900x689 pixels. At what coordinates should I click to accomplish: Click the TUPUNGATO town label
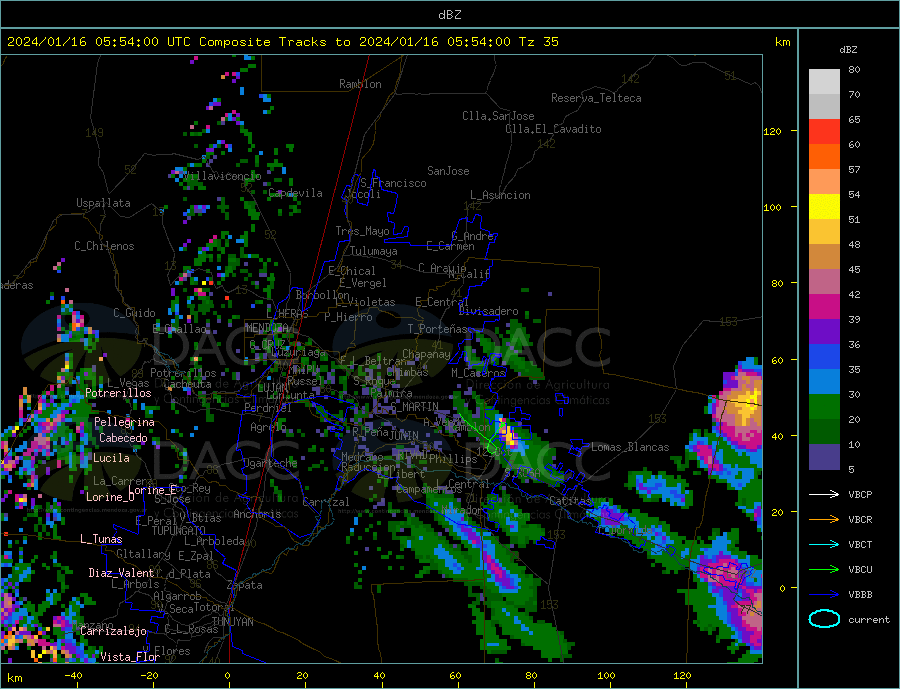tap(179, 531)
